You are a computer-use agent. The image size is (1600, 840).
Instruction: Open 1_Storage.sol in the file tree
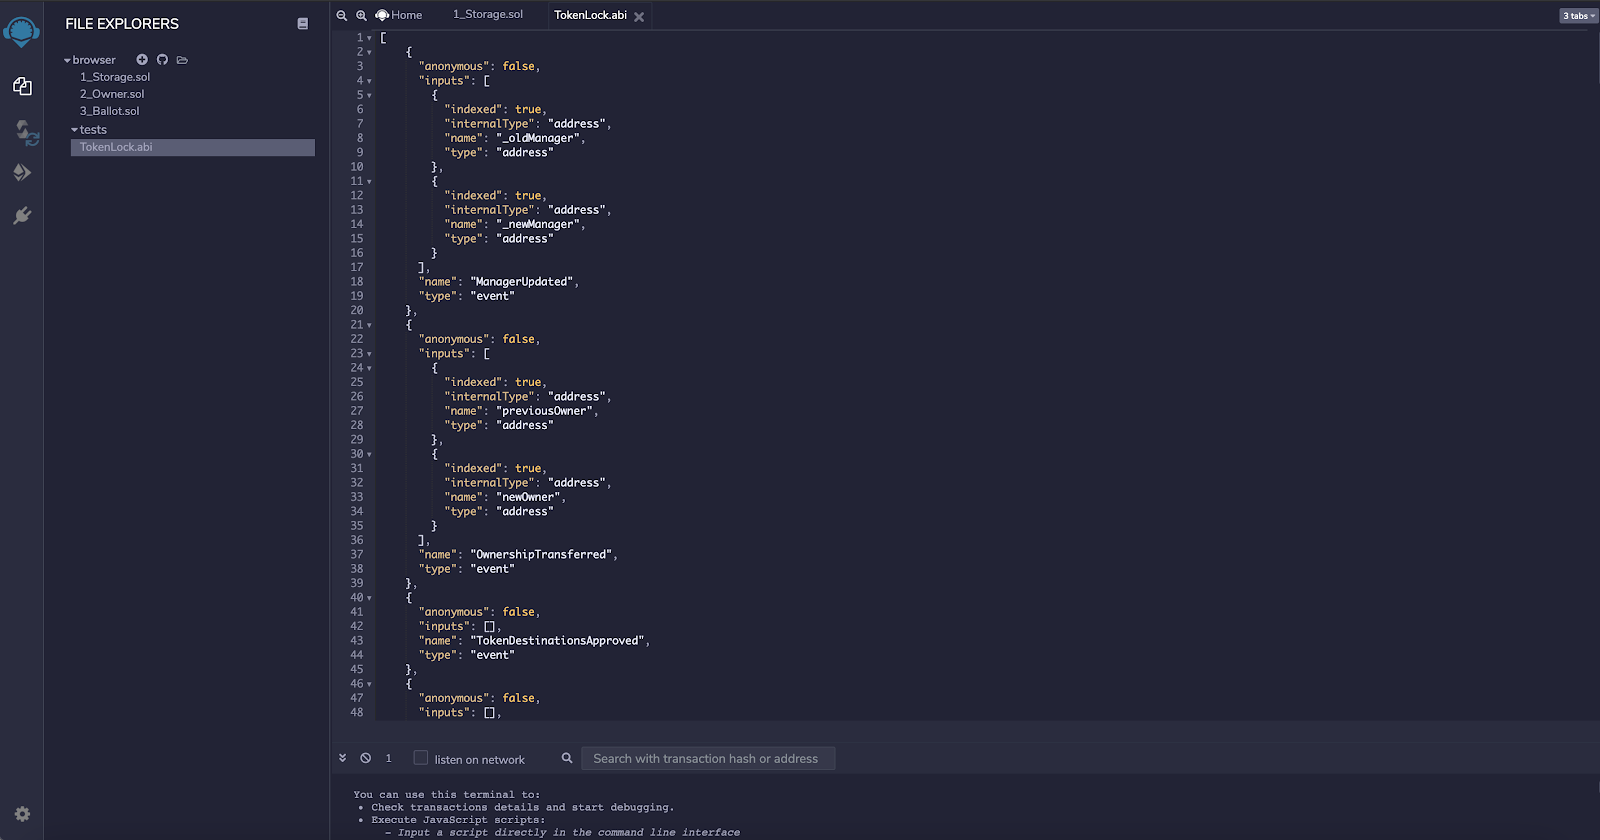pyautogui.click(x=115, y=77)
